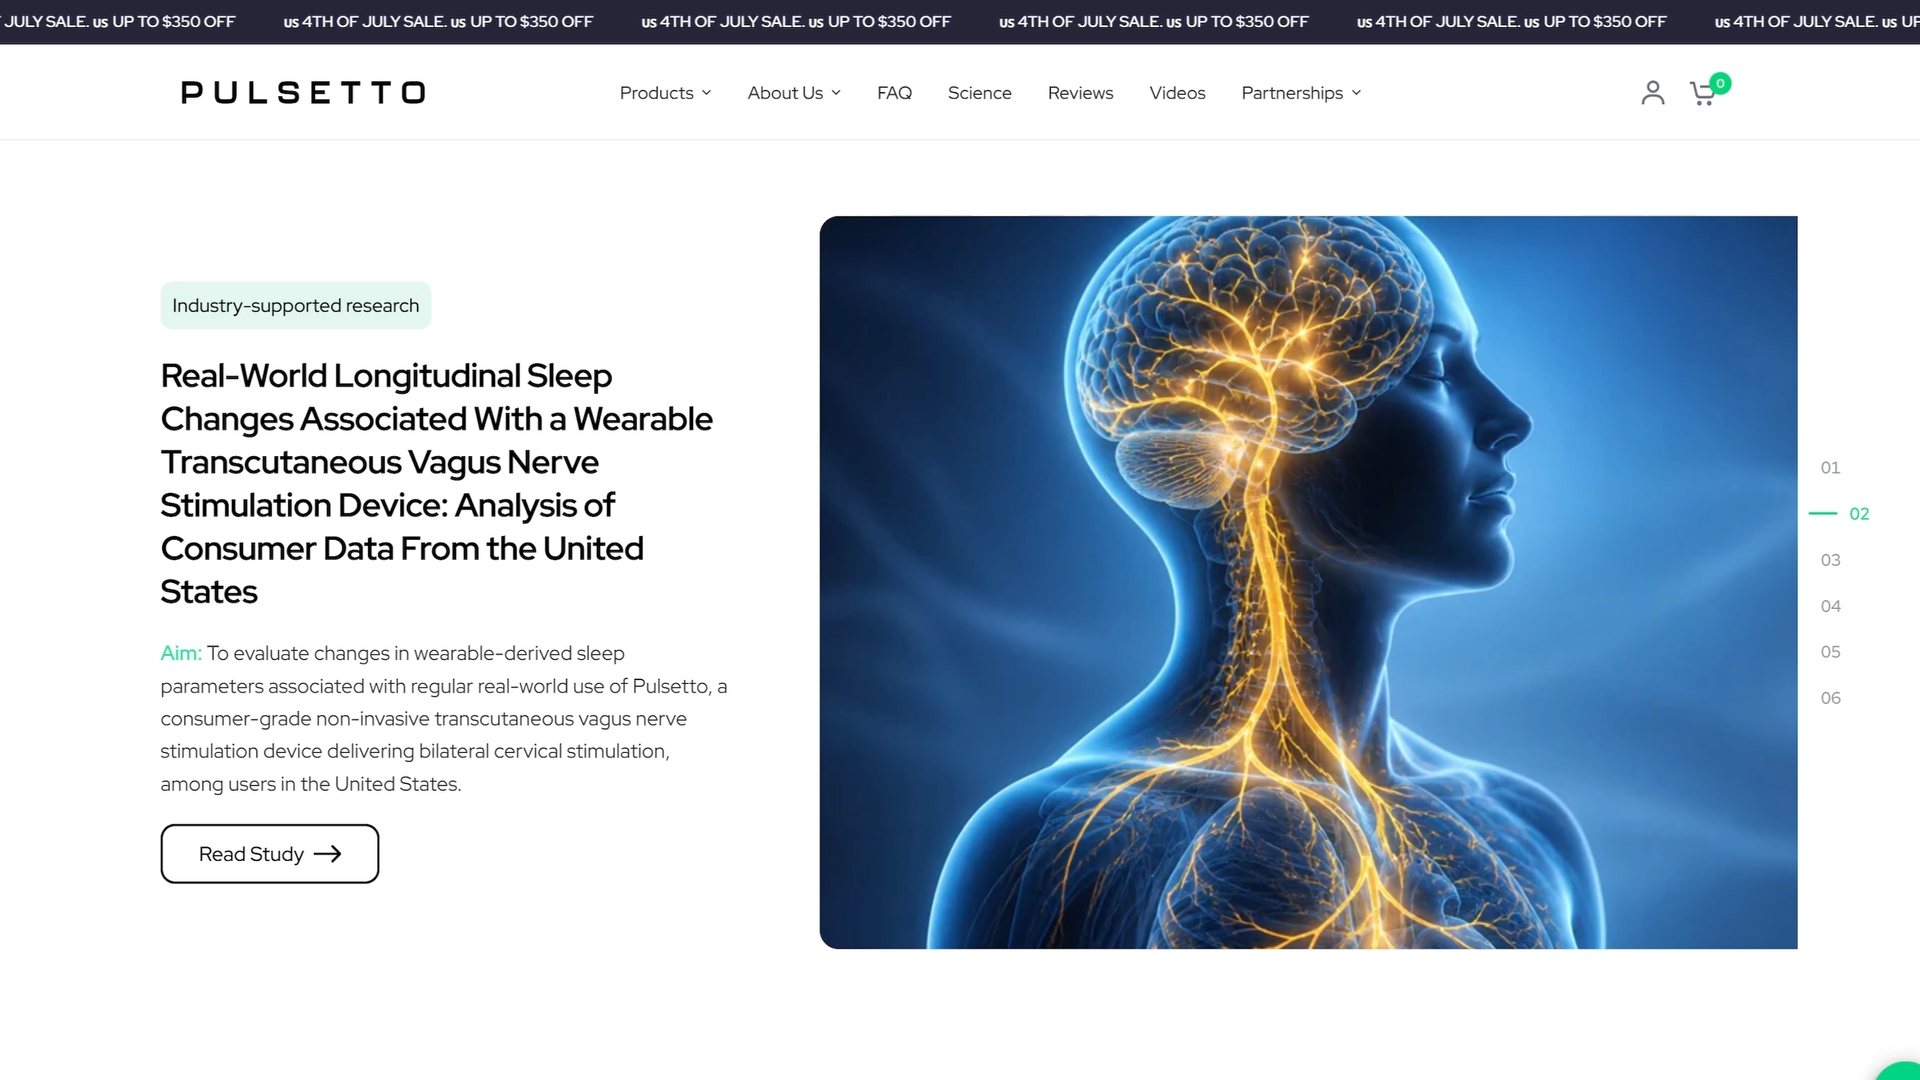Click the 'Aim:' label text
The width and height of the screenshot is (1920, 1080).
coord(181,653)
